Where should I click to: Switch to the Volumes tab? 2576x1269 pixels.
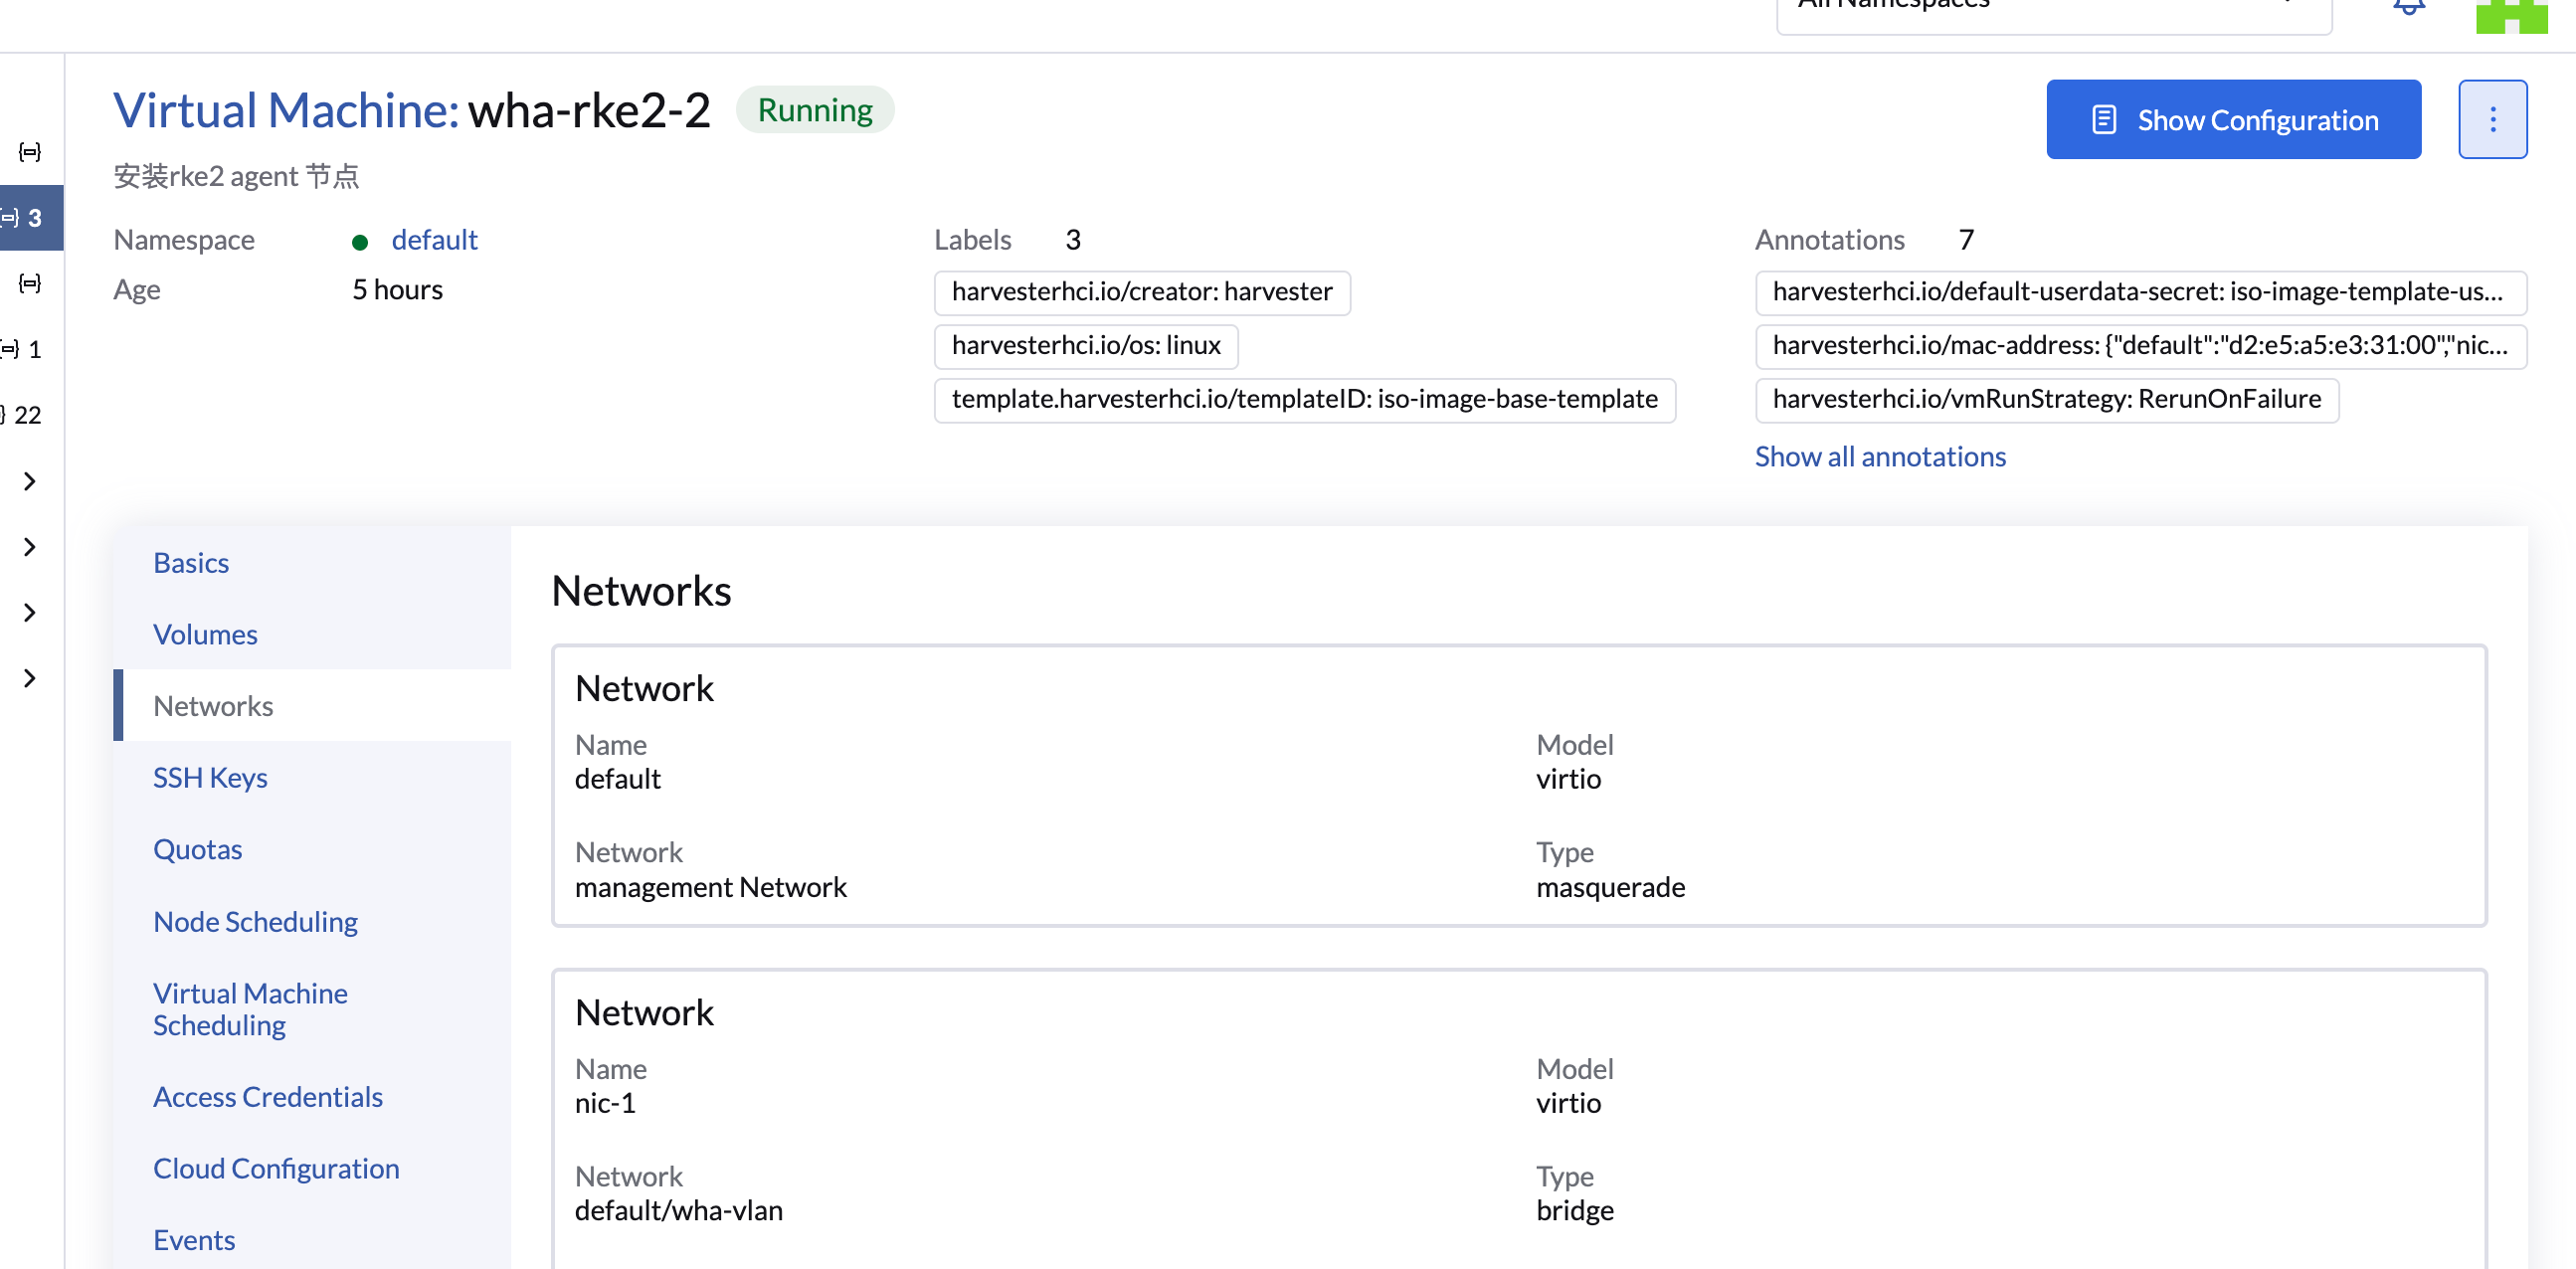coord(205,634)
